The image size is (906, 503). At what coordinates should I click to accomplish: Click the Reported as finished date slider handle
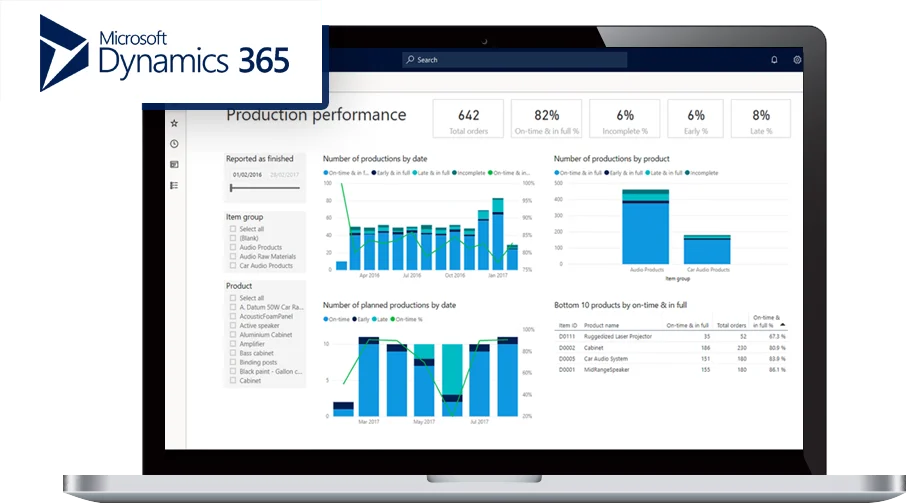pyautogui.click(x=232, y=187)
